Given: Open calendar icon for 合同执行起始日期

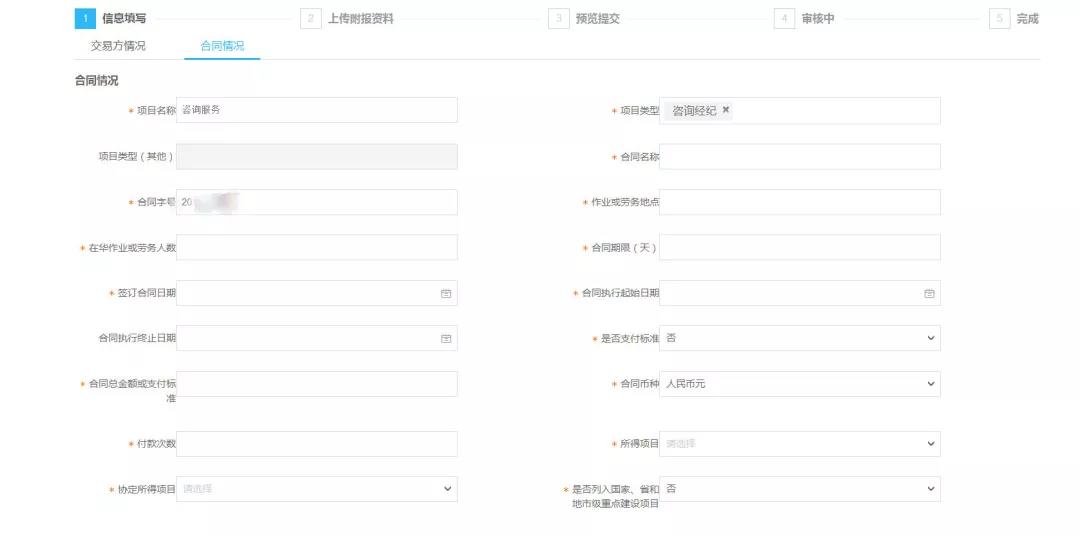Looking at the screenshot, I should 929,294.
